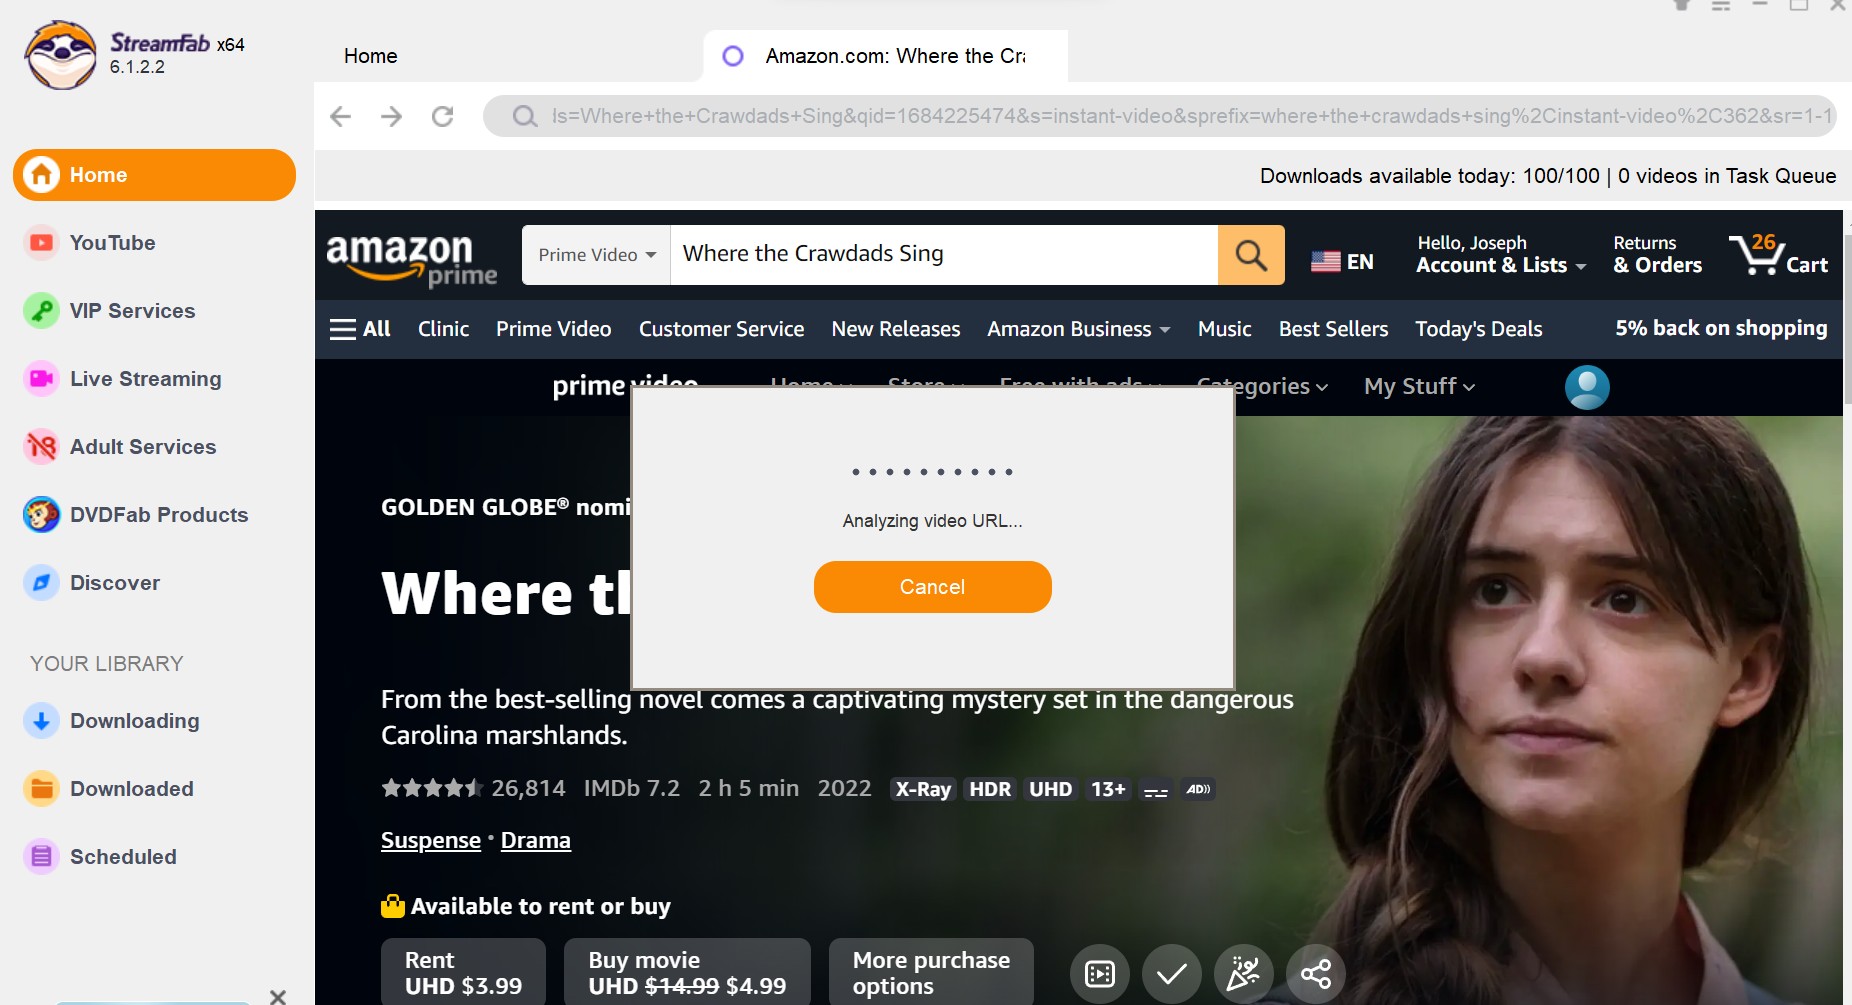Open New Releases link
Screen dimensions: 1852x1005
896,329
